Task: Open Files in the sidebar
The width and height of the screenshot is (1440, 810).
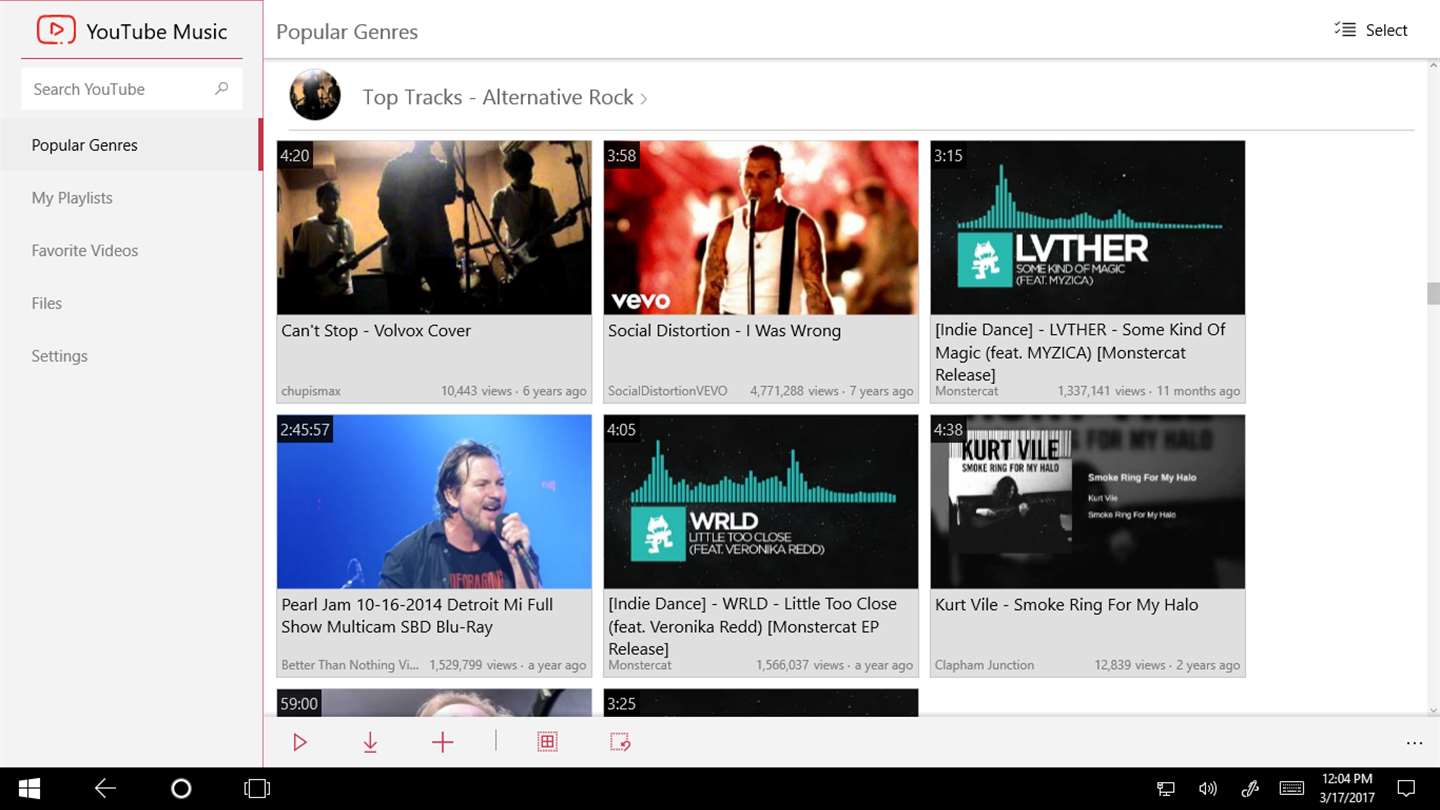Action: pyautogui.click(x=131, y=303)
